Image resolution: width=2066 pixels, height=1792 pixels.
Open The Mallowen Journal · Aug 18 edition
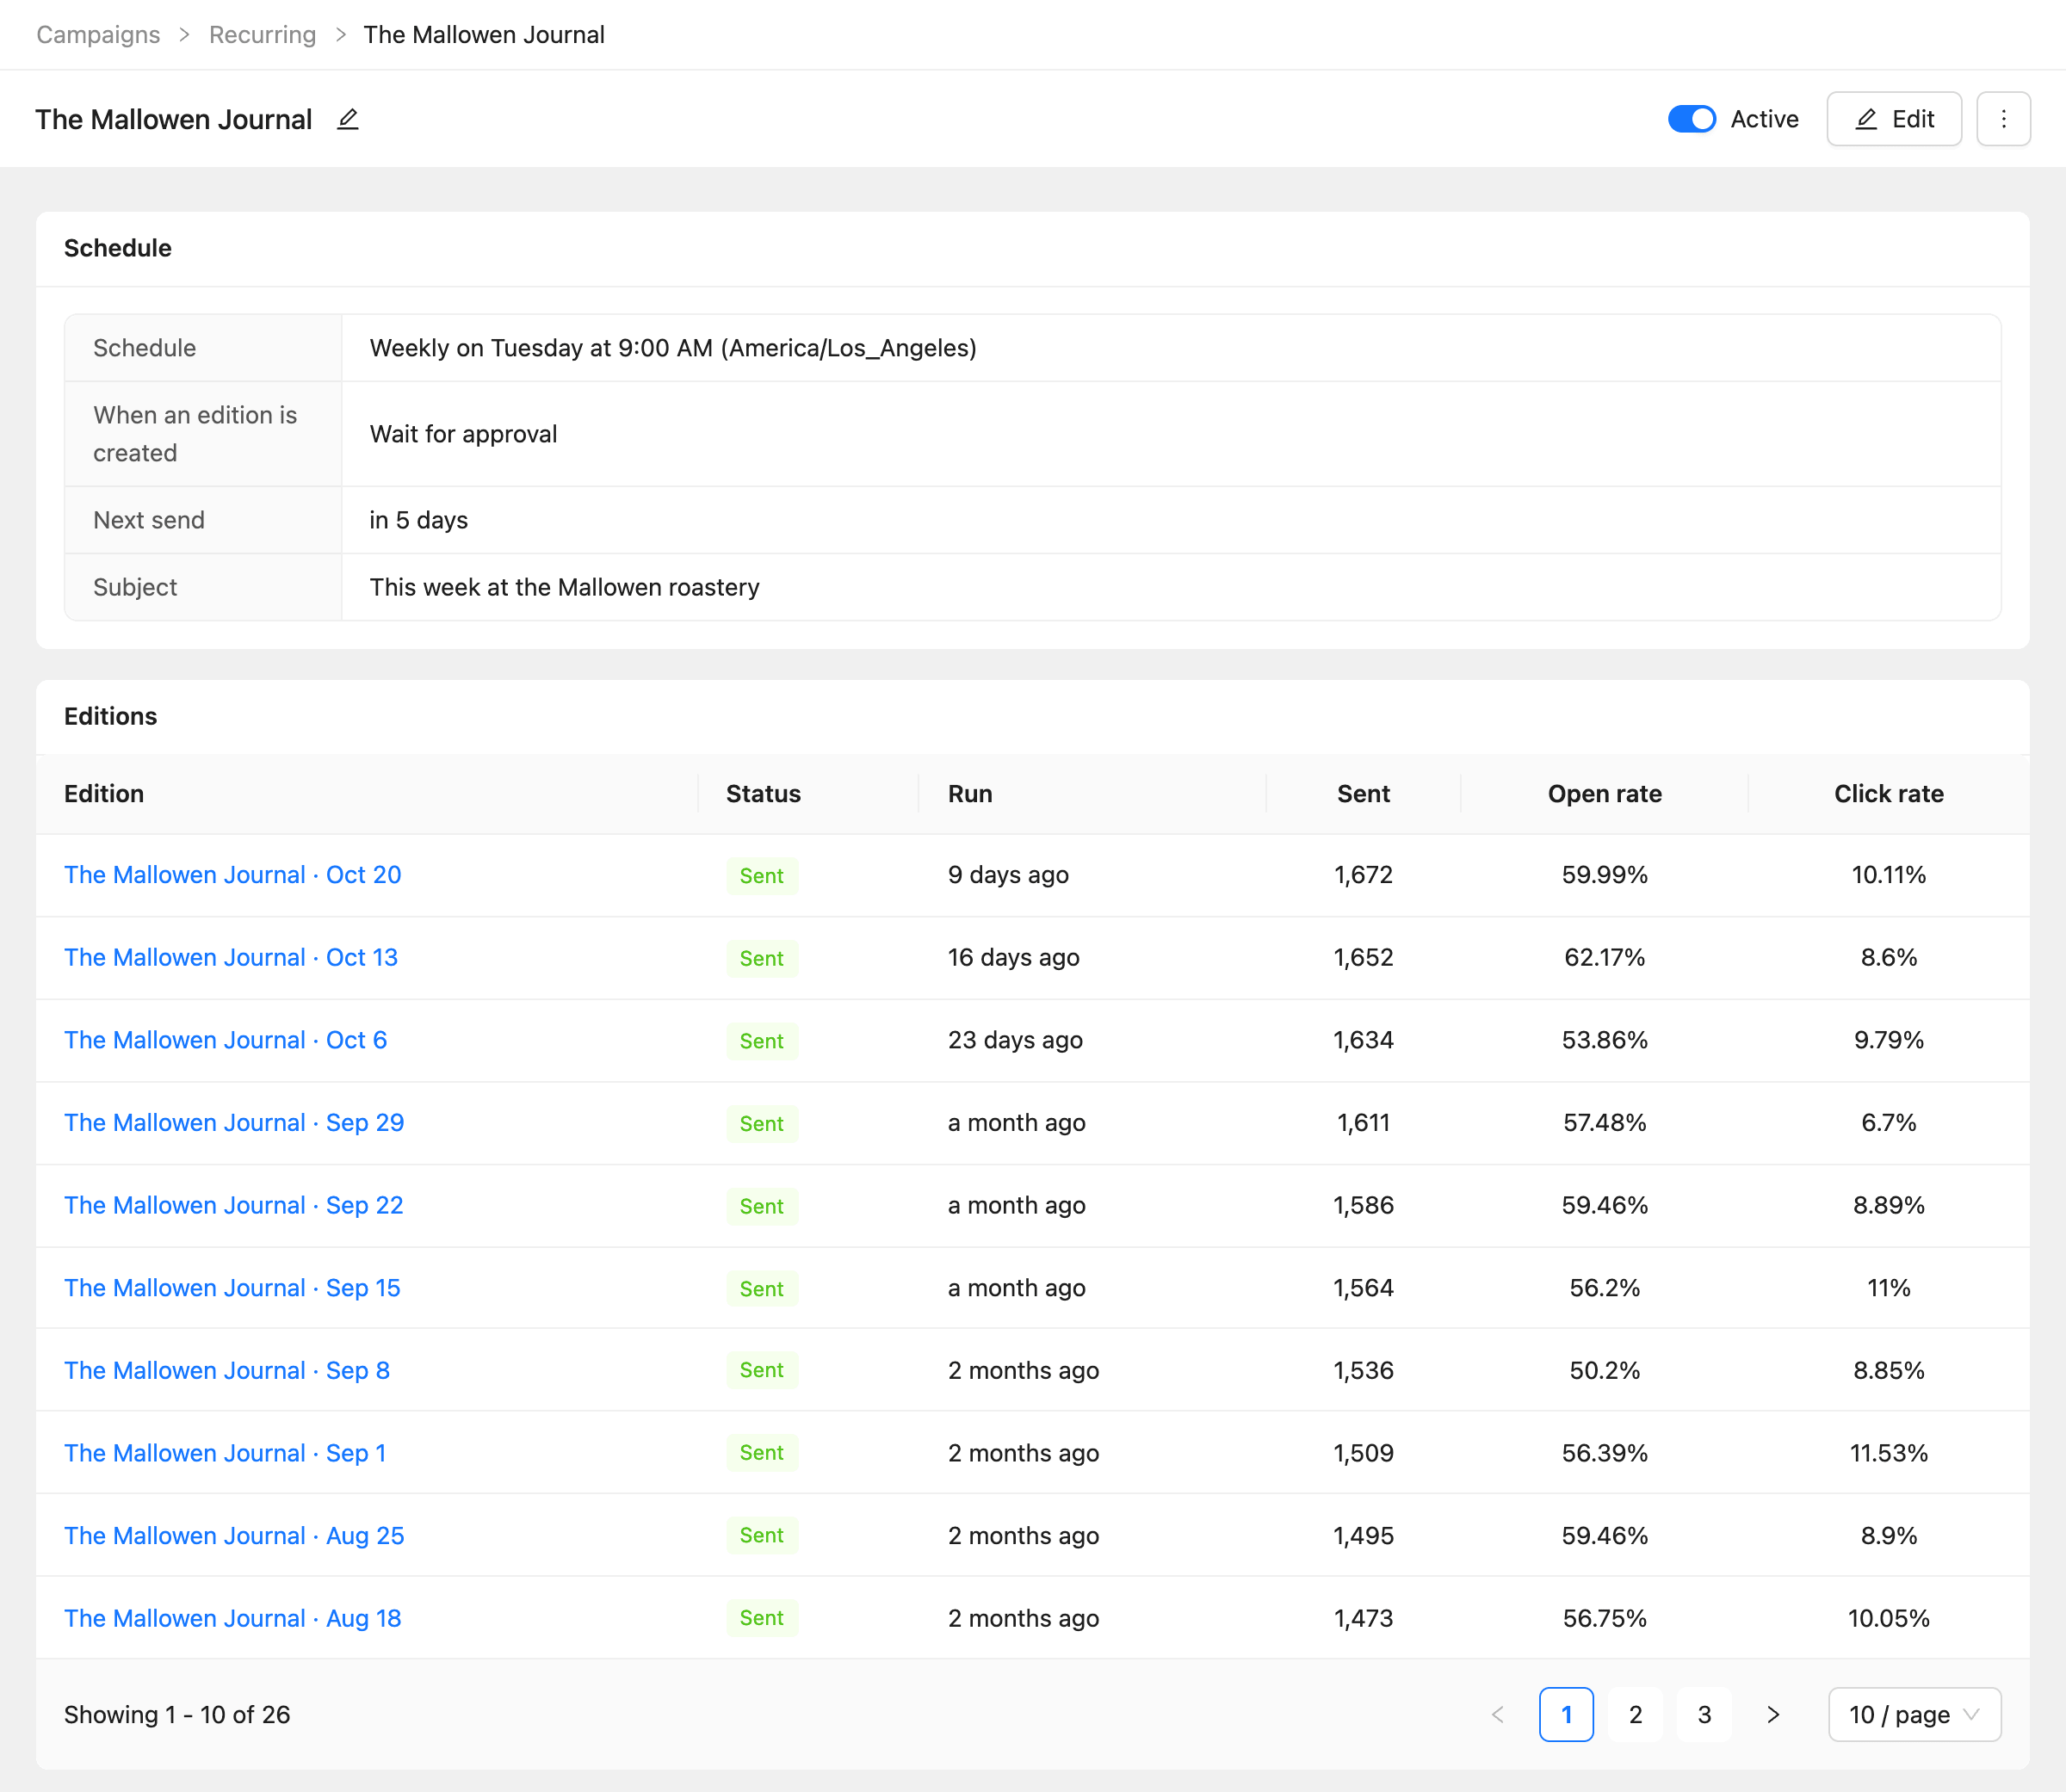pos(232,1618)
